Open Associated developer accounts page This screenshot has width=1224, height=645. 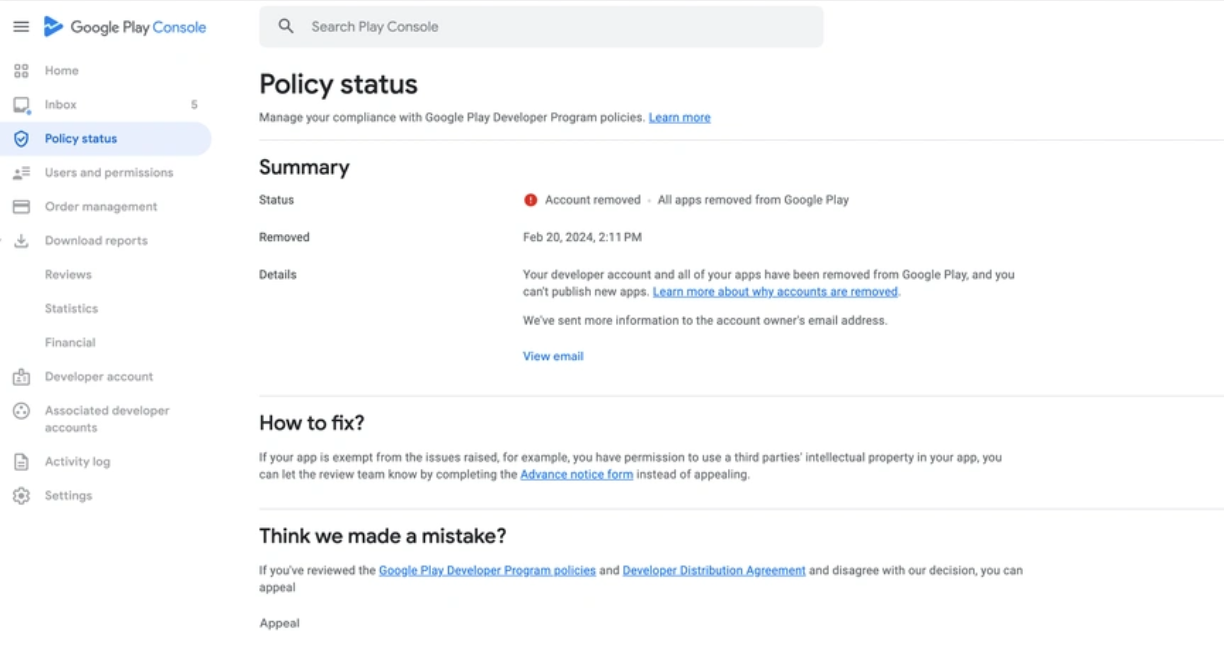(106, 419)
